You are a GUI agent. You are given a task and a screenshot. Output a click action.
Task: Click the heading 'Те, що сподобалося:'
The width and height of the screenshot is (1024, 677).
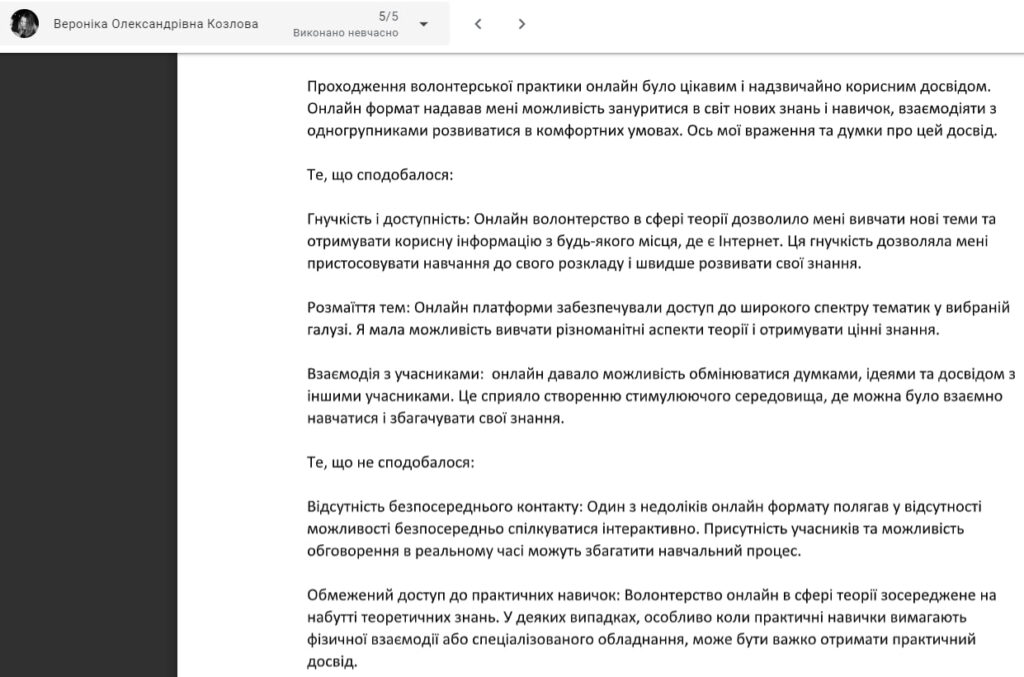[x=380, y=176]
